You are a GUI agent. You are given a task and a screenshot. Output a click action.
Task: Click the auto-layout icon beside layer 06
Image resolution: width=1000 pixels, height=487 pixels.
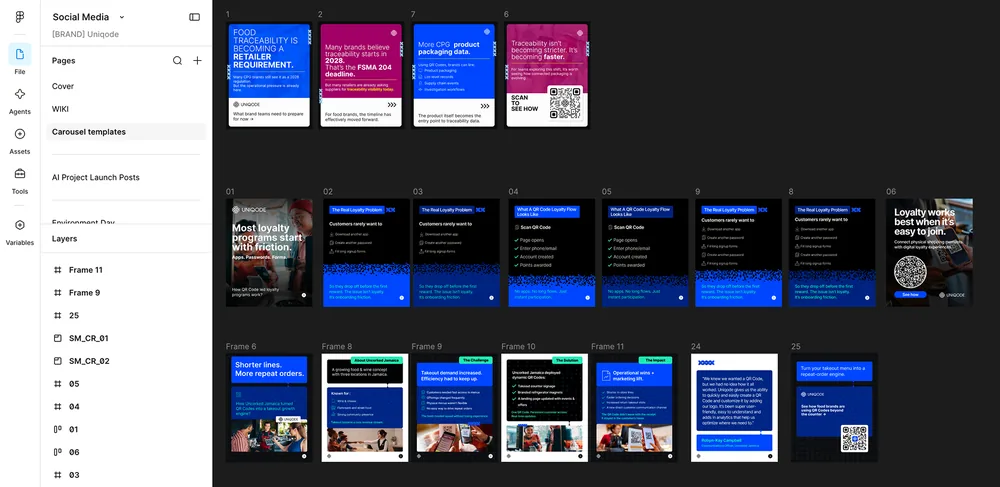pos(57,452)
